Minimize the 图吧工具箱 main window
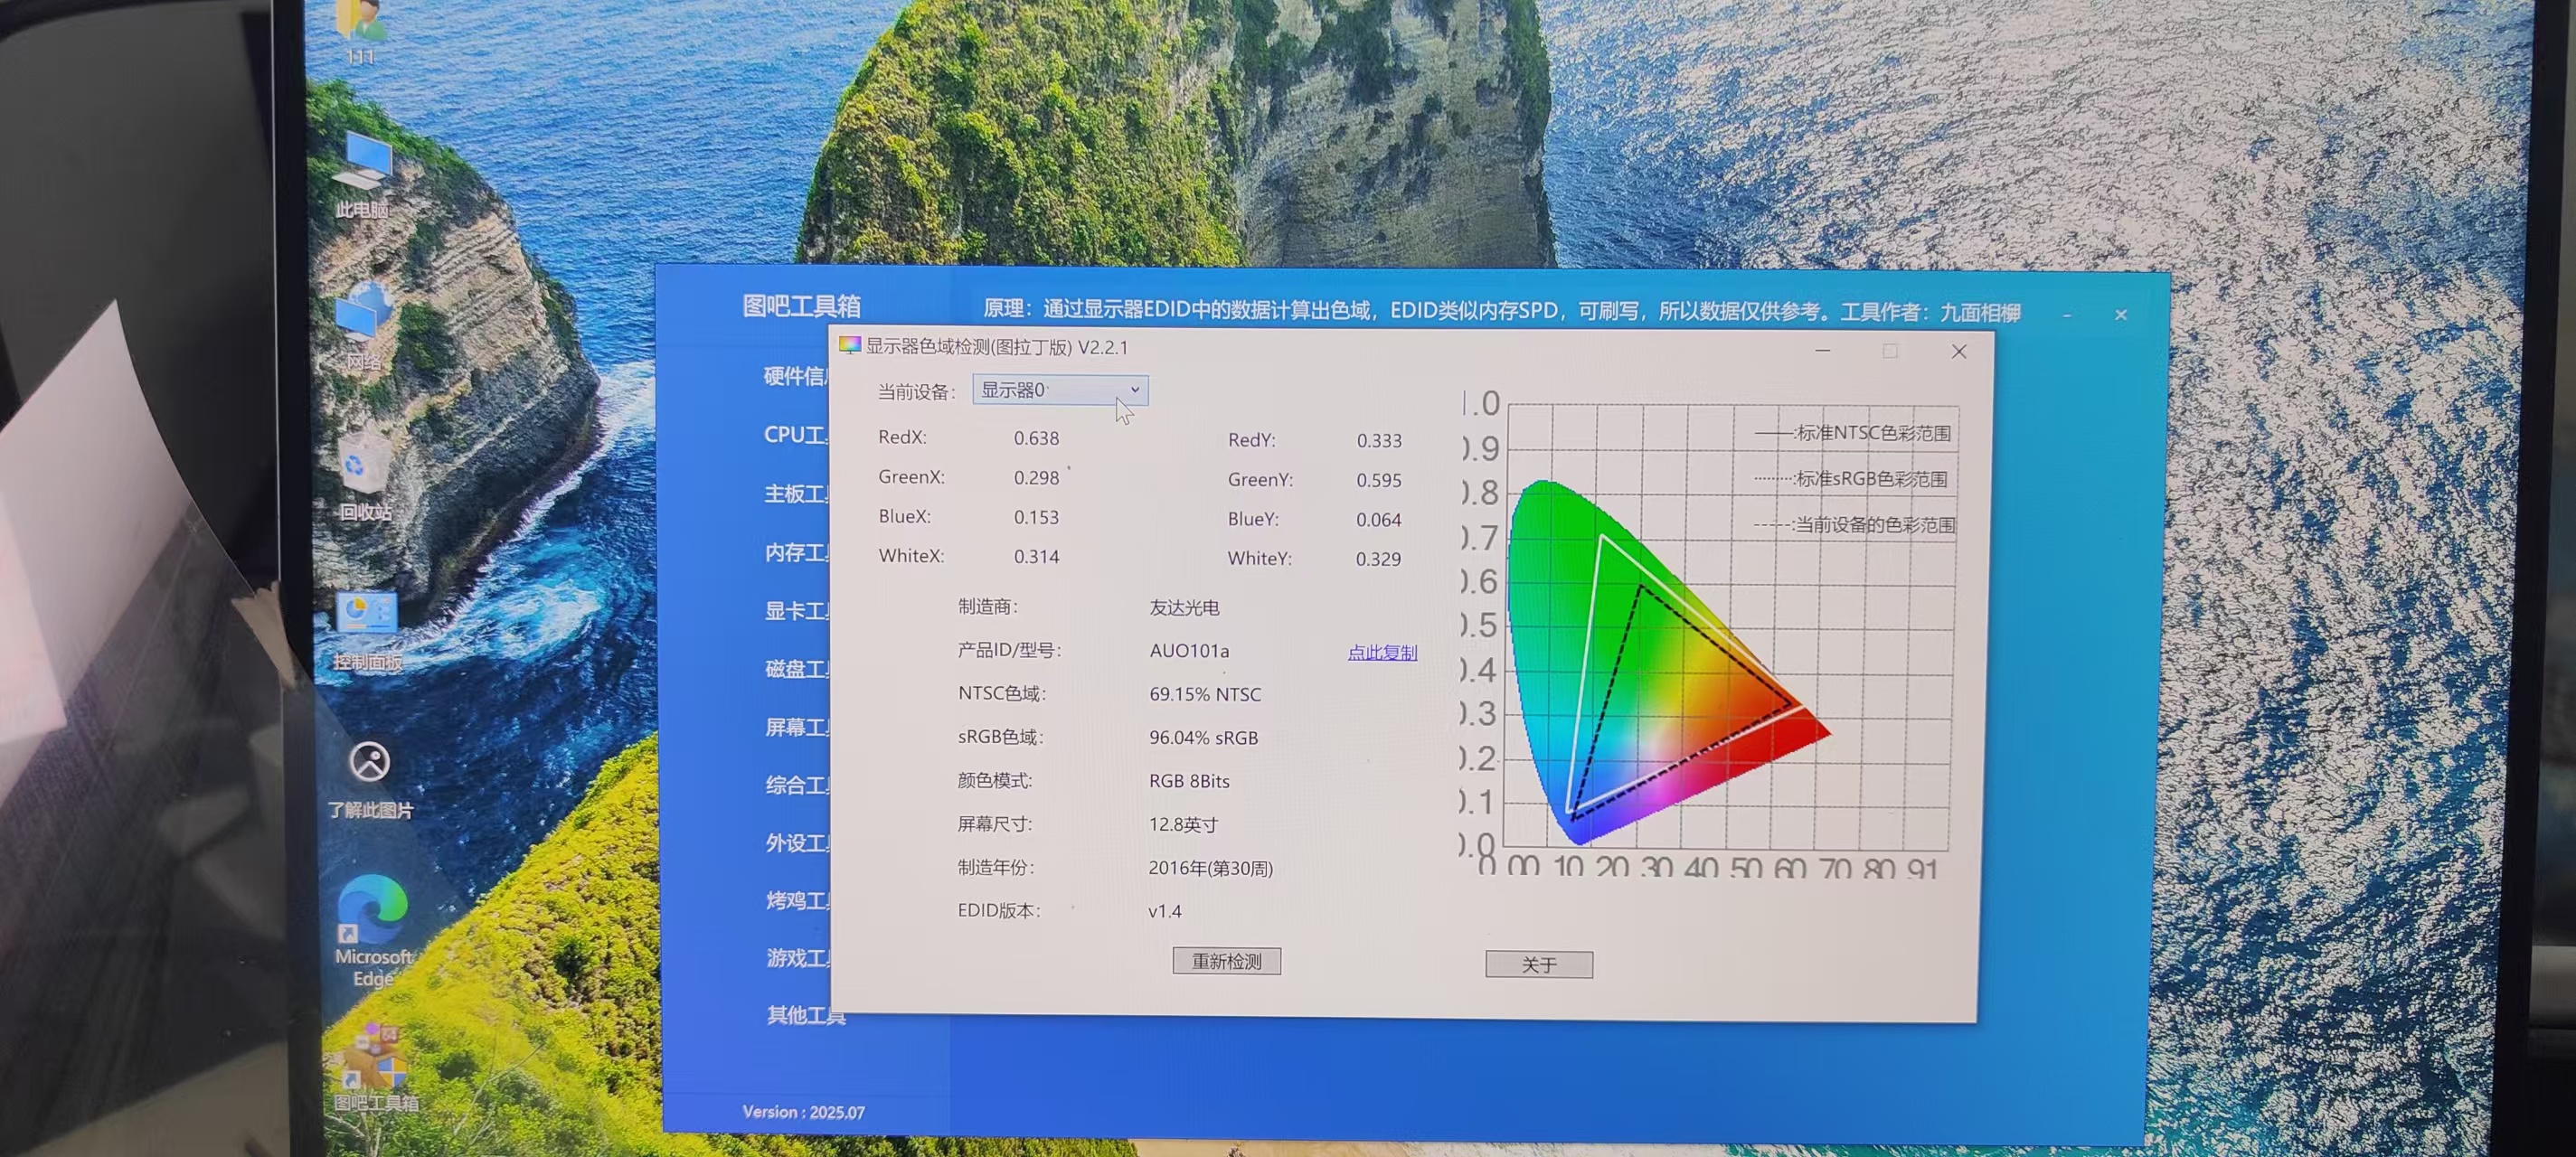Viewport: 2576px width, 1157px height. coord(2066,315)
